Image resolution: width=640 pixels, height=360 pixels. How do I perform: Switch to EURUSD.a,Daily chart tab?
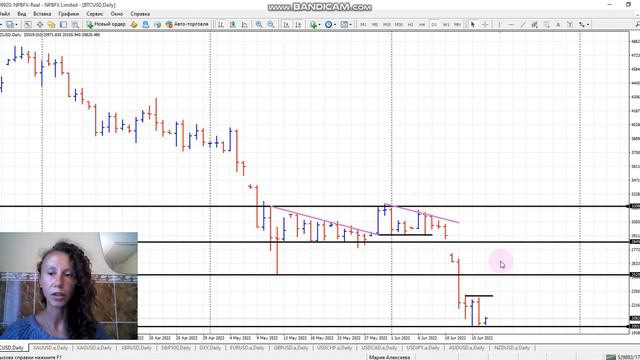(x=247, y=348)
